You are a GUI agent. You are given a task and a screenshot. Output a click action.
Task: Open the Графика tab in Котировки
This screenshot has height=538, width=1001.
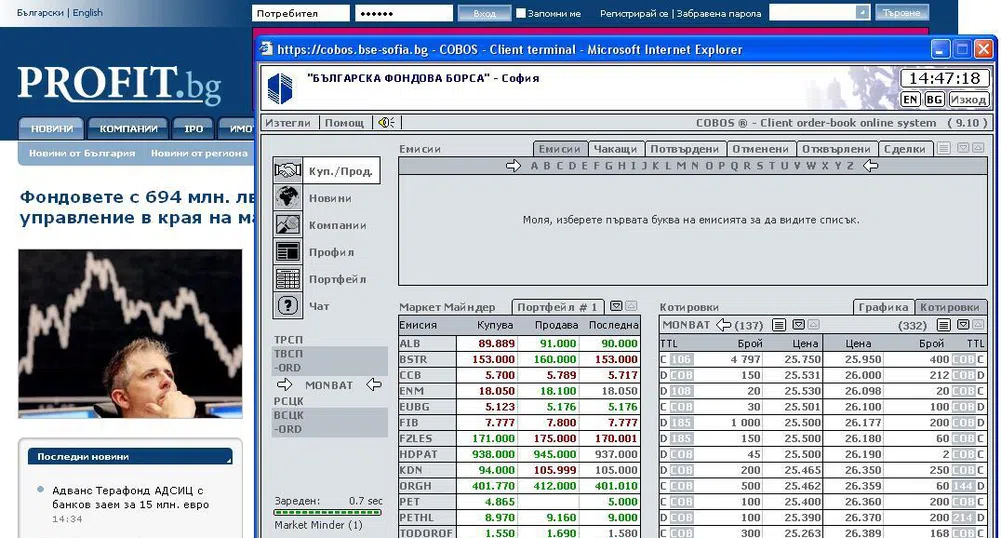coord(883,307)
